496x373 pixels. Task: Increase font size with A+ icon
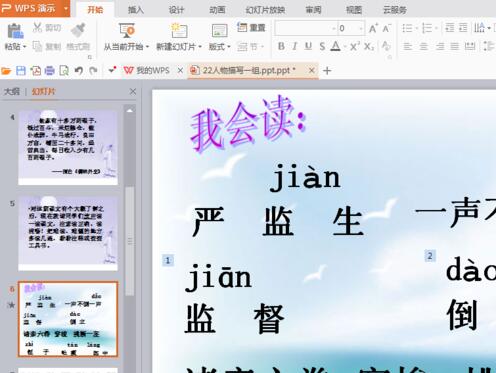373,28
